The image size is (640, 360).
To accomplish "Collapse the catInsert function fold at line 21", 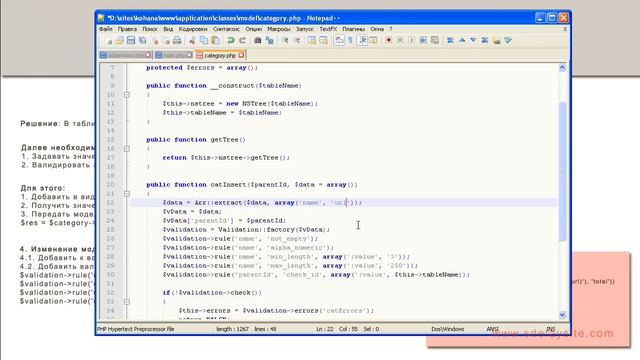I will coord(127,193).
